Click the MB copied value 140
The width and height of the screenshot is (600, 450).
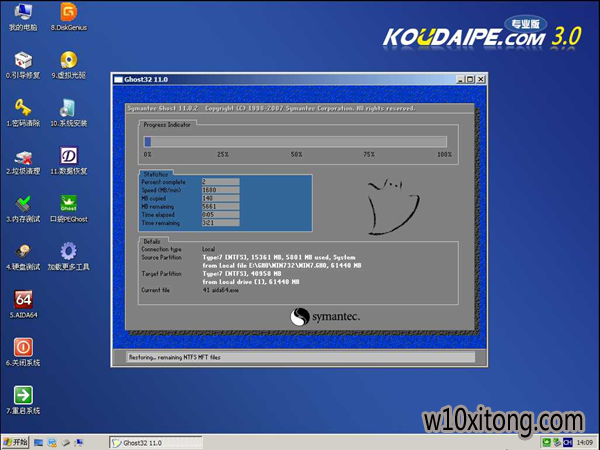pos(220,198)
